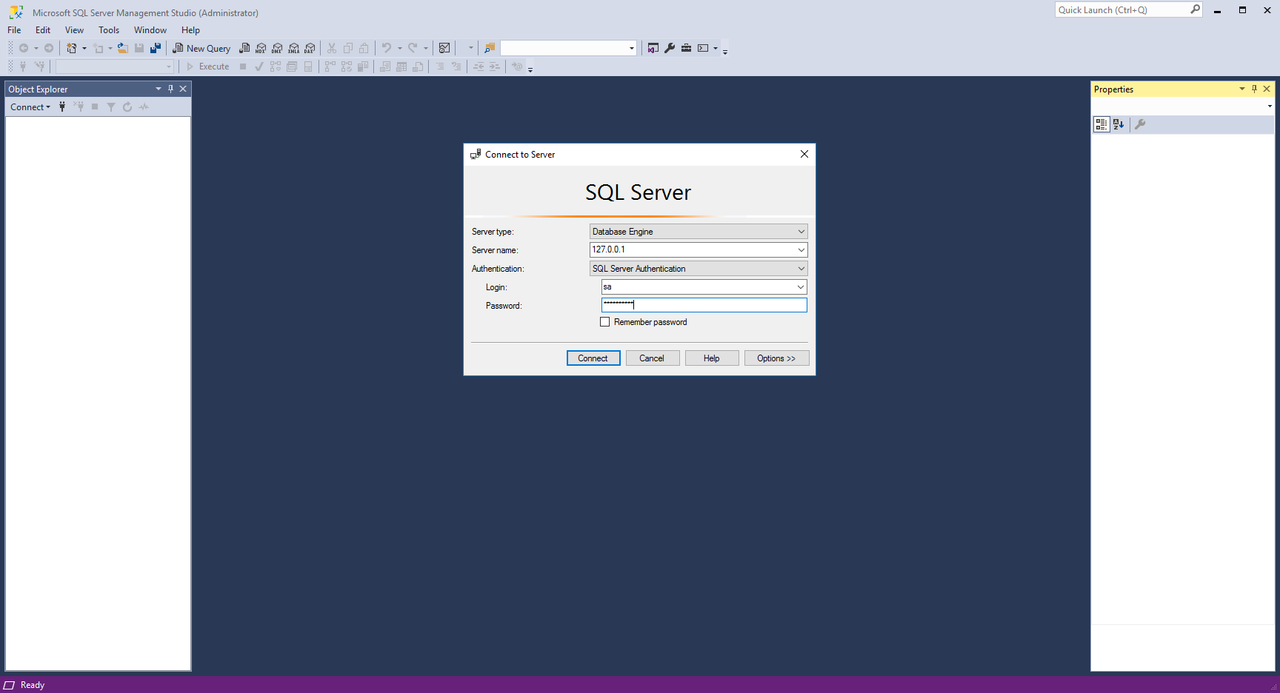Open Connect dropdown in Object Explorer
The width and height of the screenshot is (1280, 693).
tap(30, 107)
